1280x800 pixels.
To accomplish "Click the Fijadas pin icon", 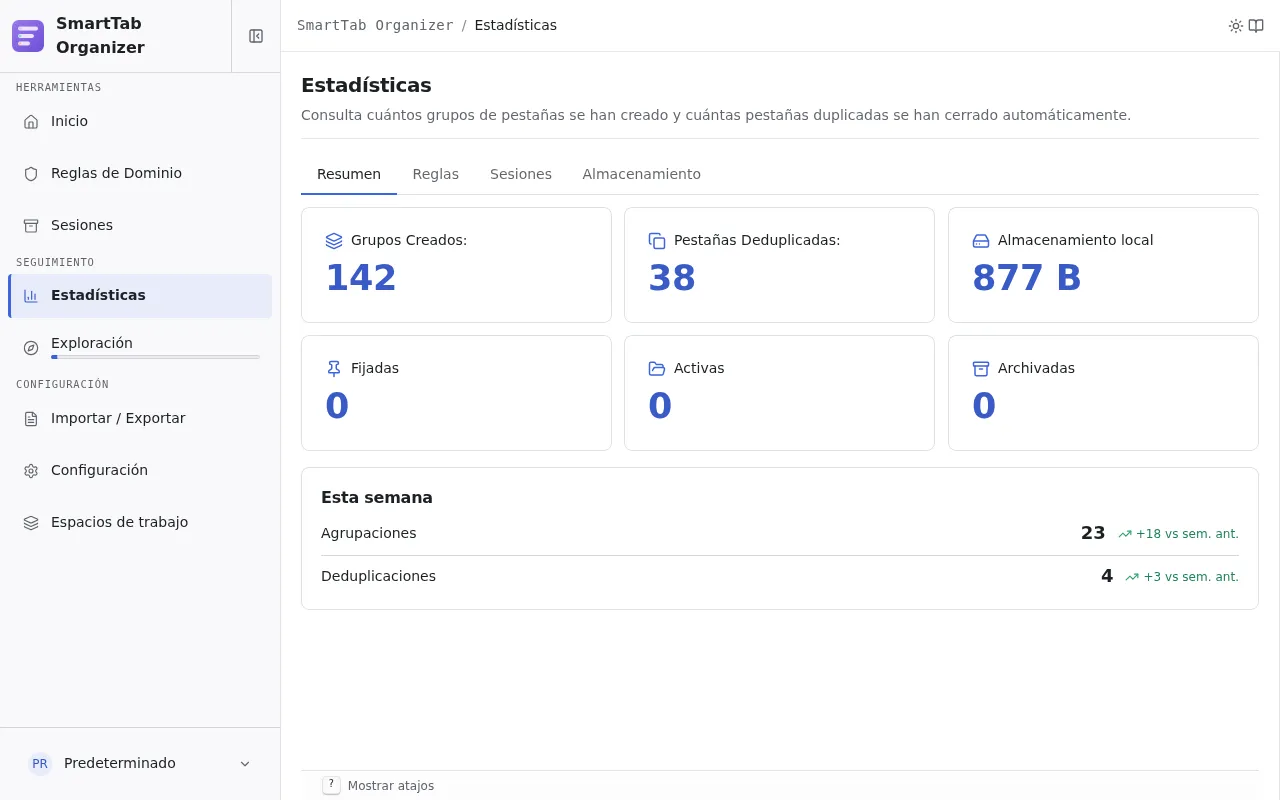I will coord(334,368).
